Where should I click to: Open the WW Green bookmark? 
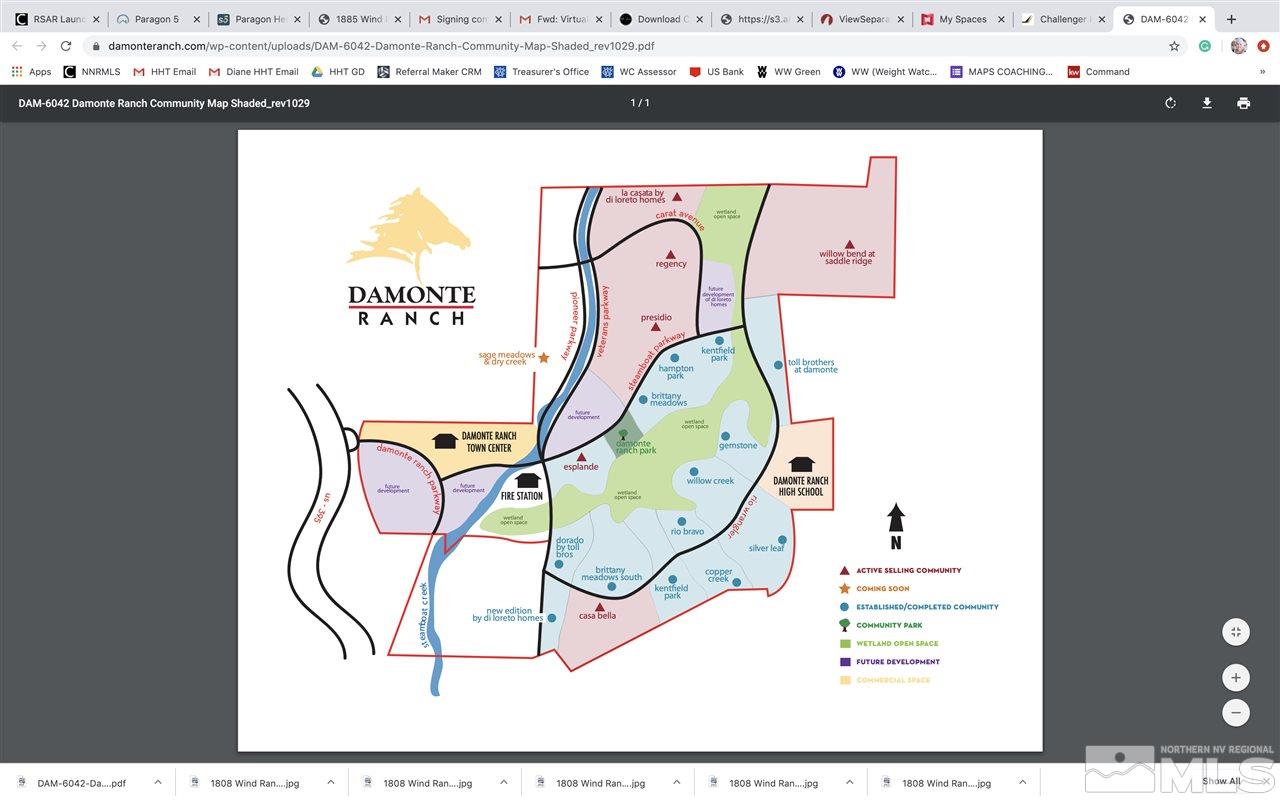pyautogui.click(x=788, y=72)
